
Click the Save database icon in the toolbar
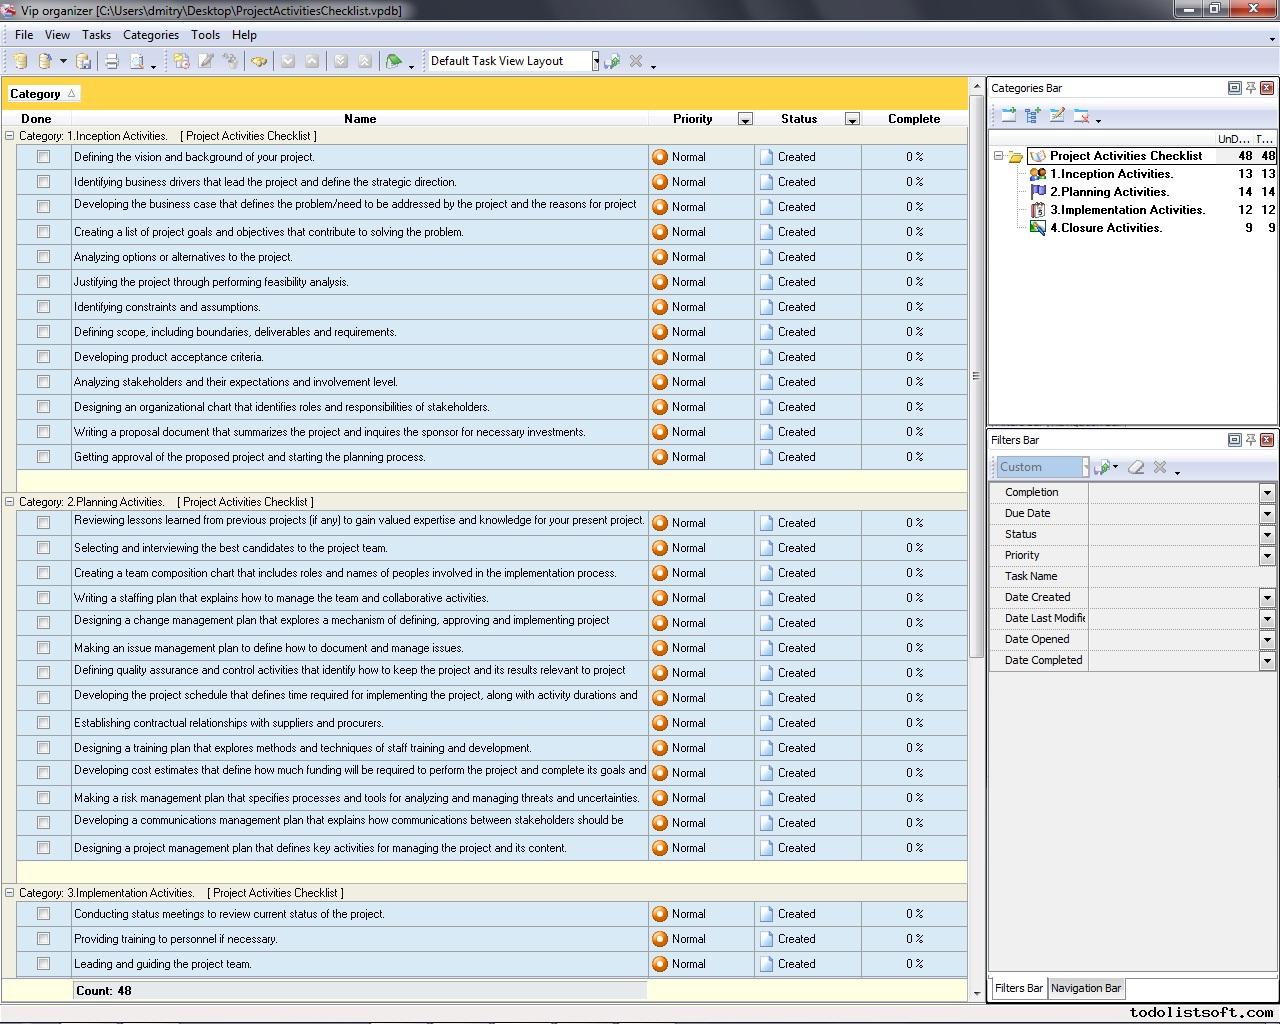(x=84, y=61)
